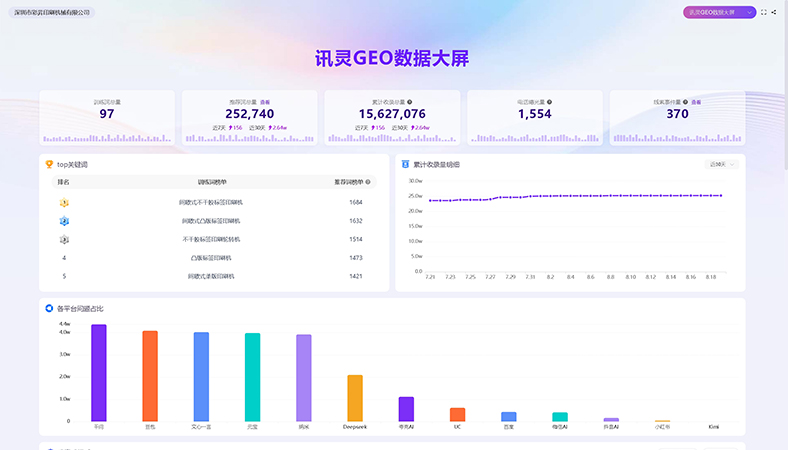Image resolution: width=788 pixels, height=450 pixels.
Task: Click the 7.21 date label on line chart
Action: point(430,277)
